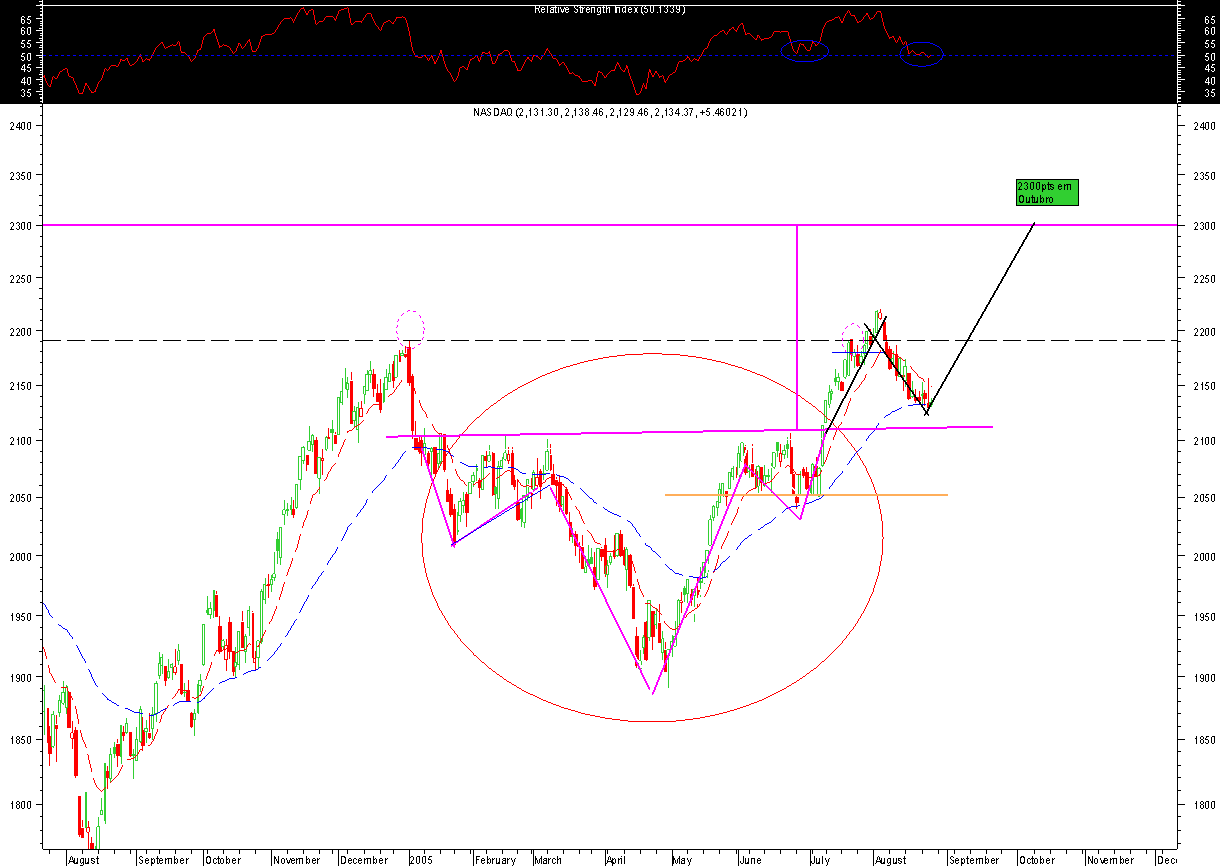Click the 'Relative Strength Index (50.1339)' title

[609, 10]
